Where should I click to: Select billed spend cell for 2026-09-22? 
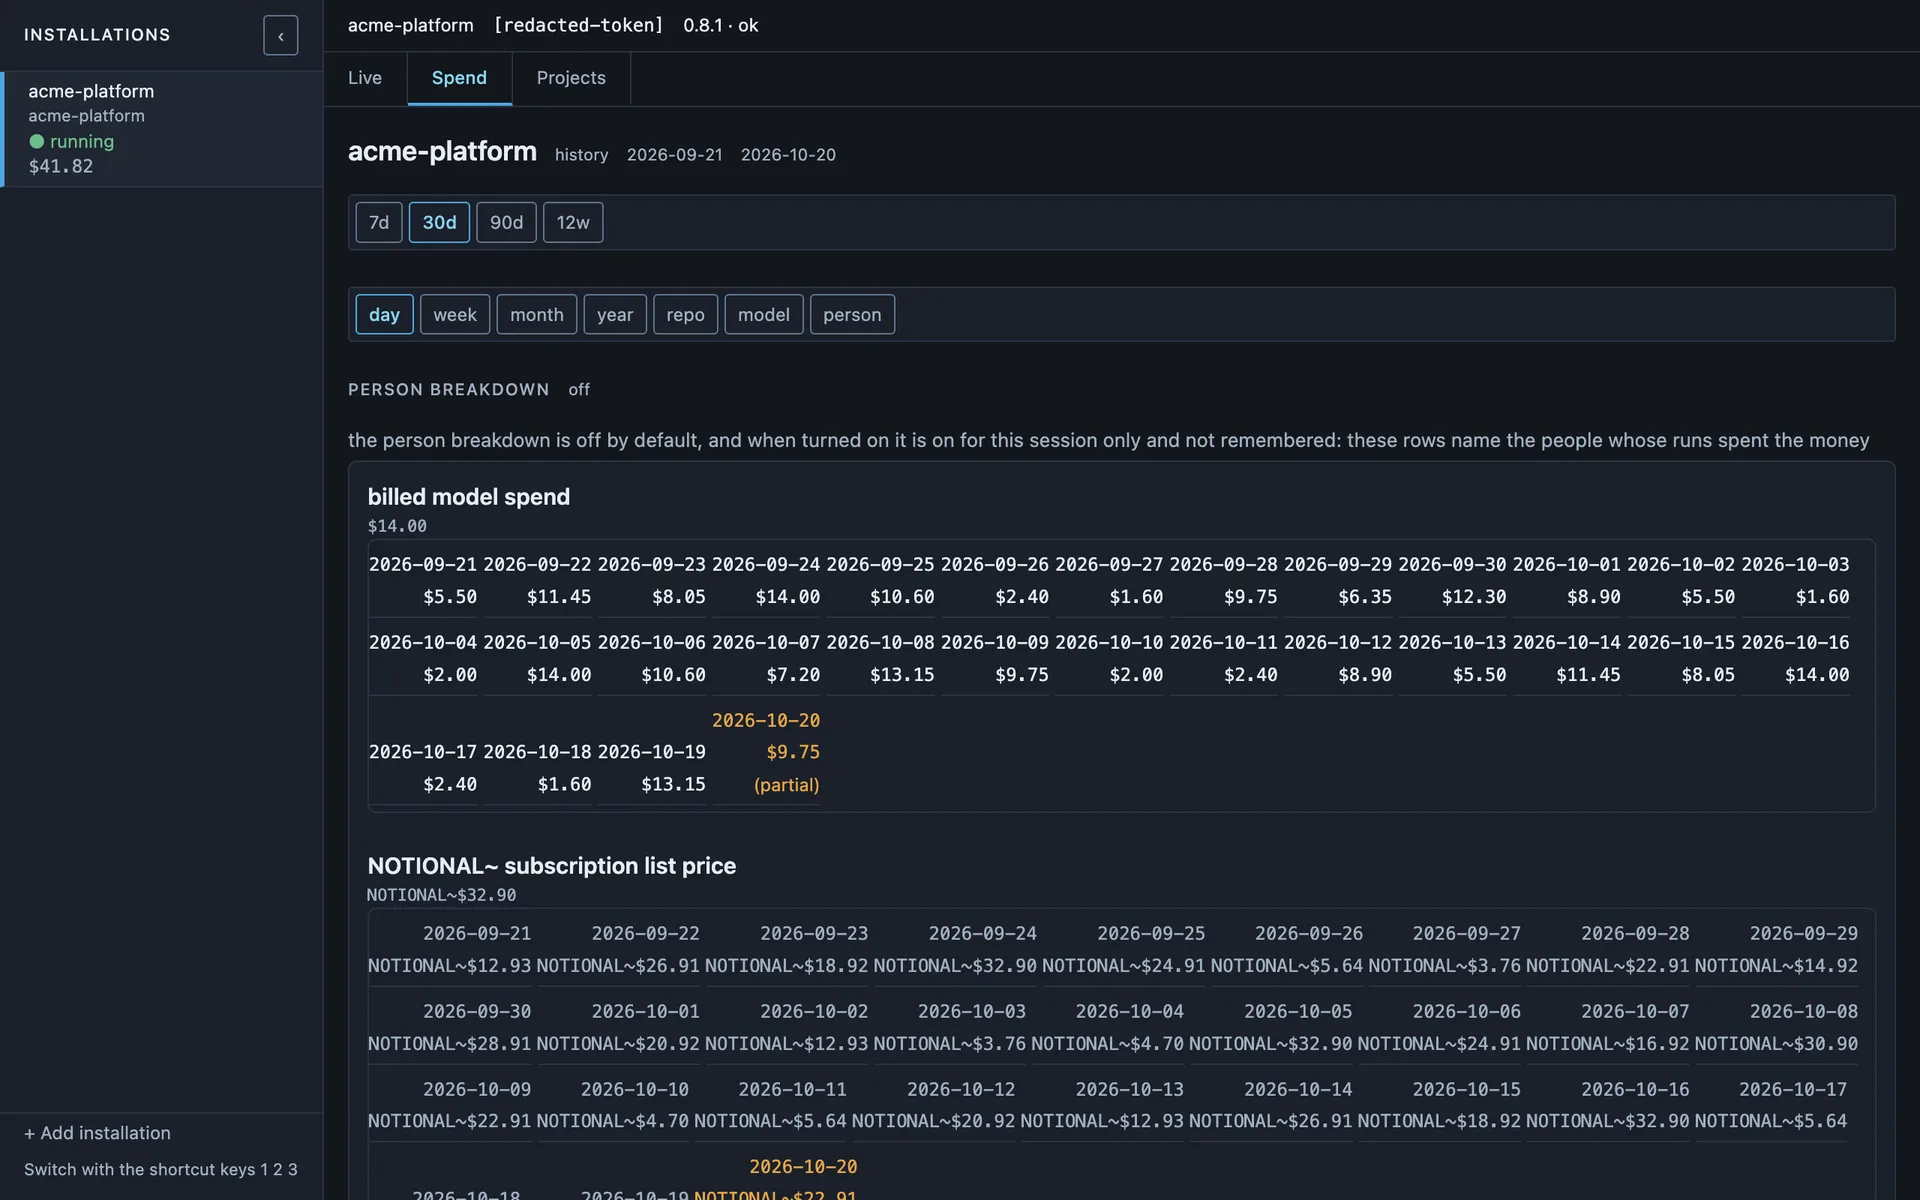point(537,580)
